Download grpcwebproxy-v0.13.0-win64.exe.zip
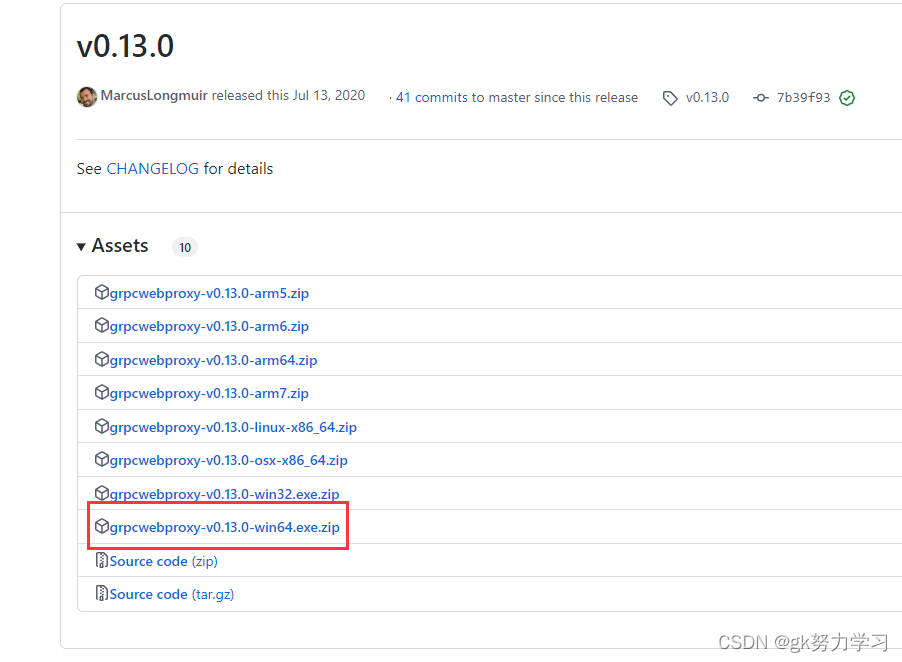Image resolution: width=902 pixels, height=662 pixels. pos(224,527)
